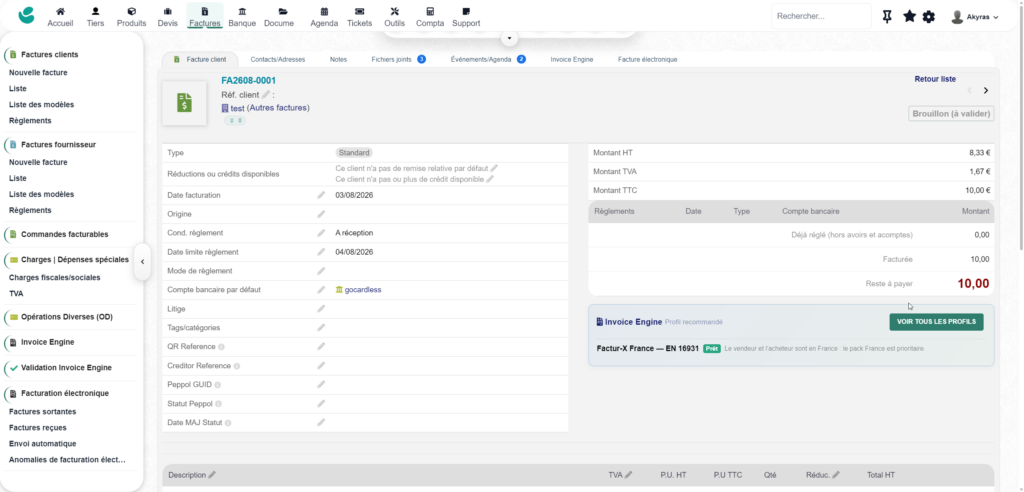Switch to the Invoice Engine tab
Viewport: 1024px width, 492px height.
571,59
